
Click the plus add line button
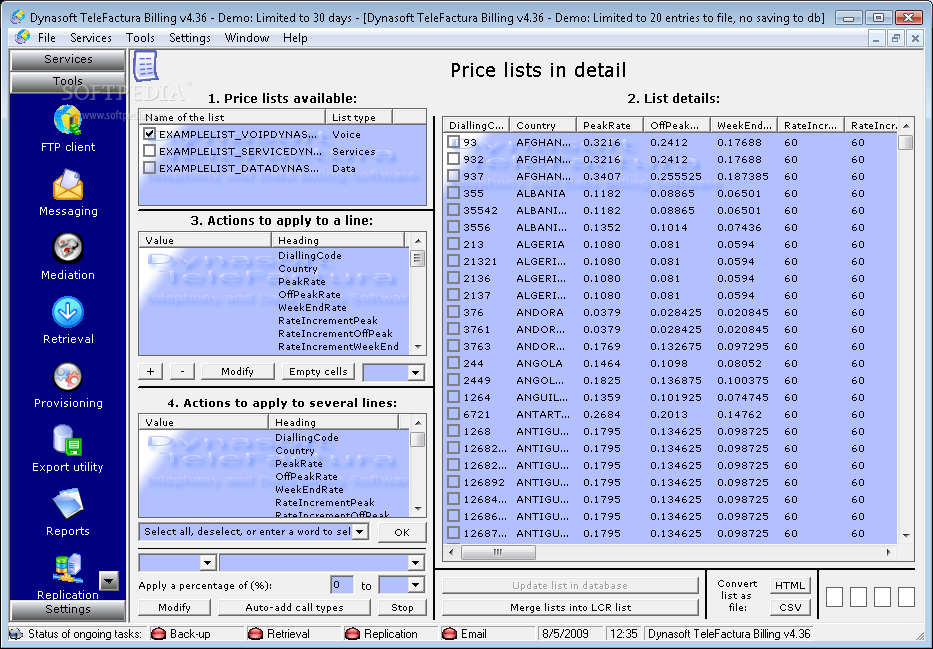click(x=151, y=371)
